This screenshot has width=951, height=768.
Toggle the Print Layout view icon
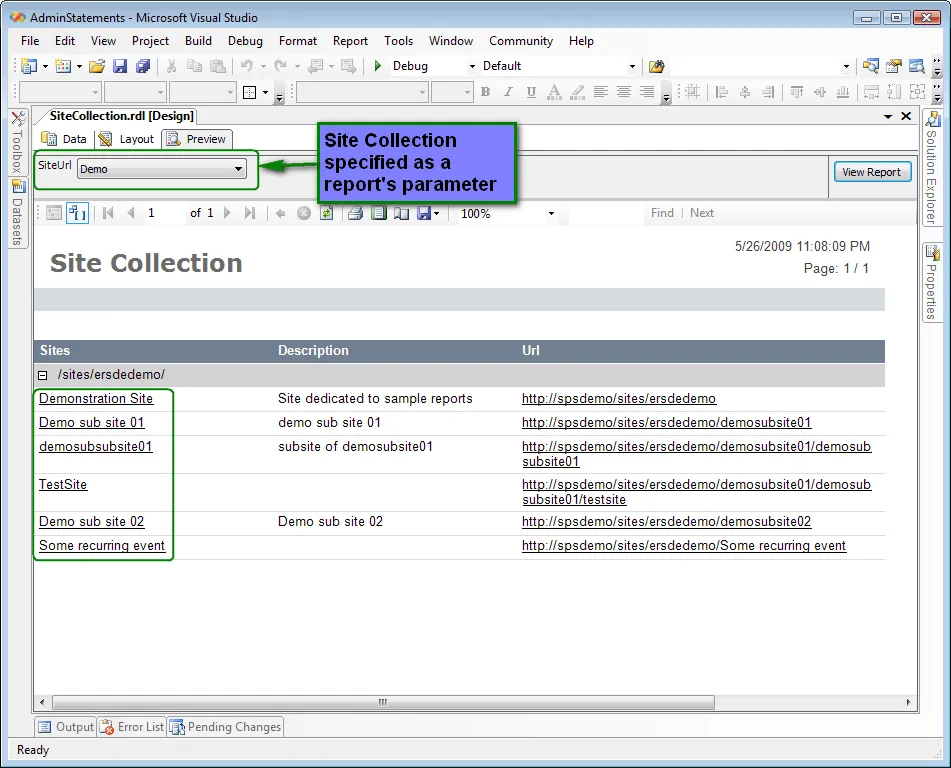coord(378,213)
